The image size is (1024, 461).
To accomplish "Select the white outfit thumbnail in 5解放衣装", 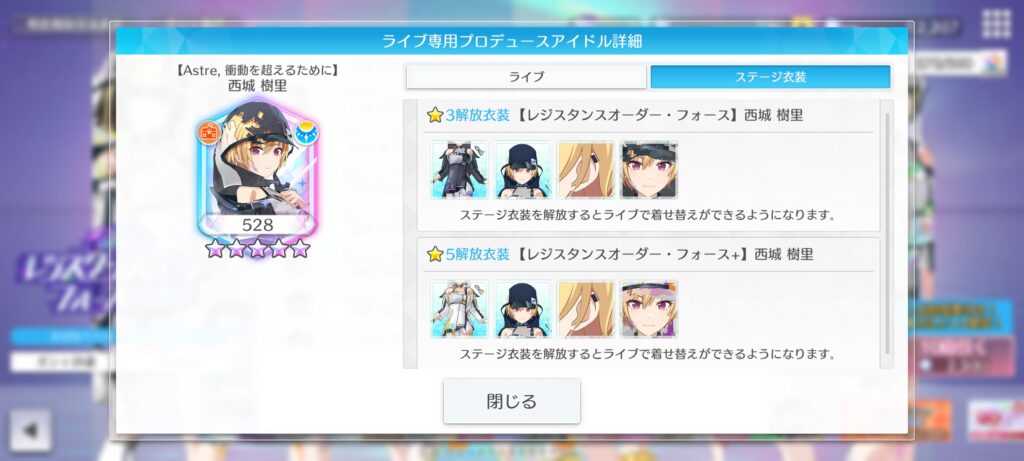I will [x=459, y=309].
